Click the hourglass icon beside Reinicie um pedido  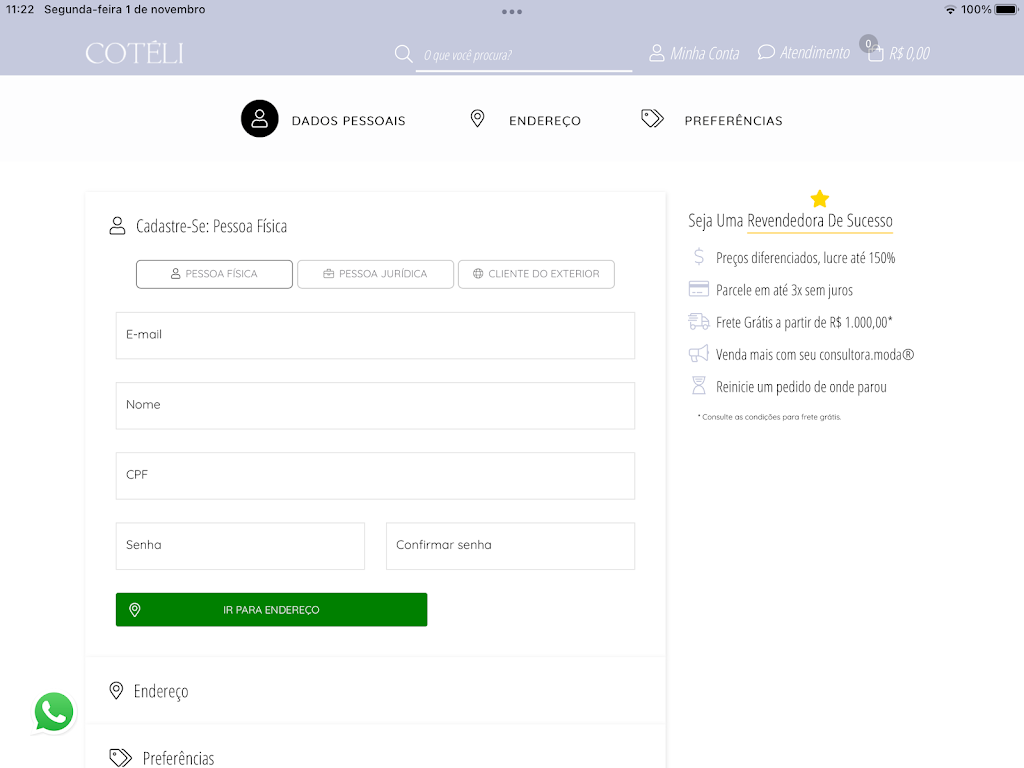699,385
